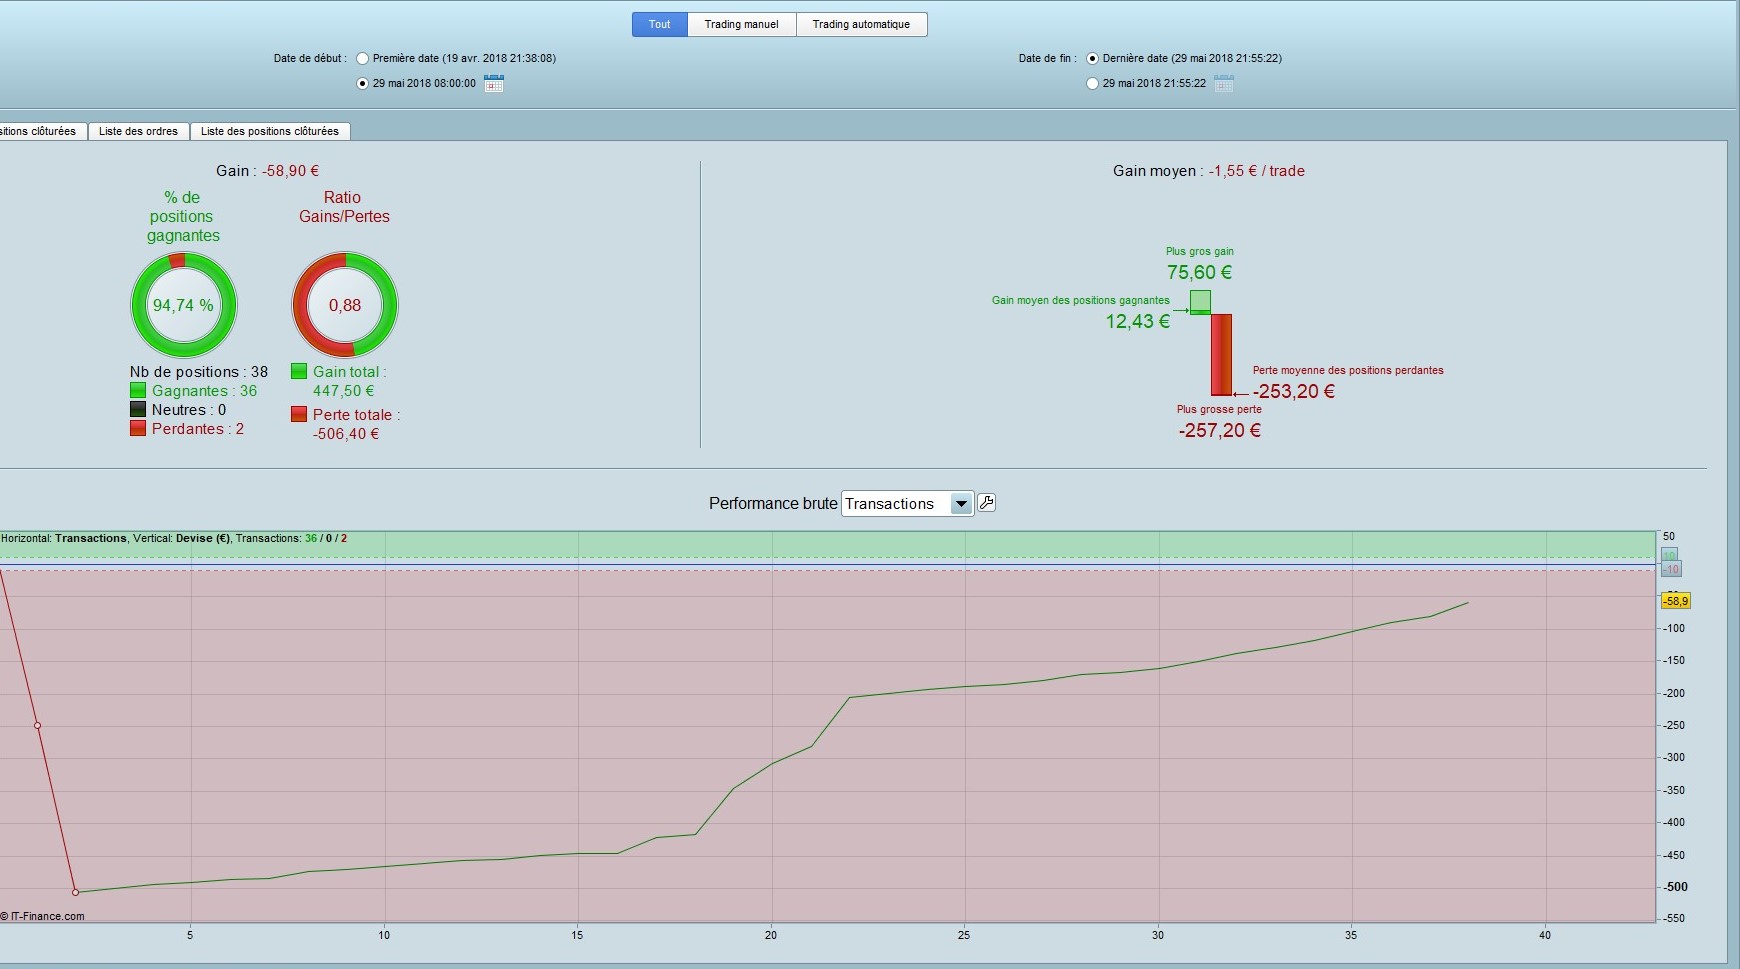Select Première date start option

(363, 58)
